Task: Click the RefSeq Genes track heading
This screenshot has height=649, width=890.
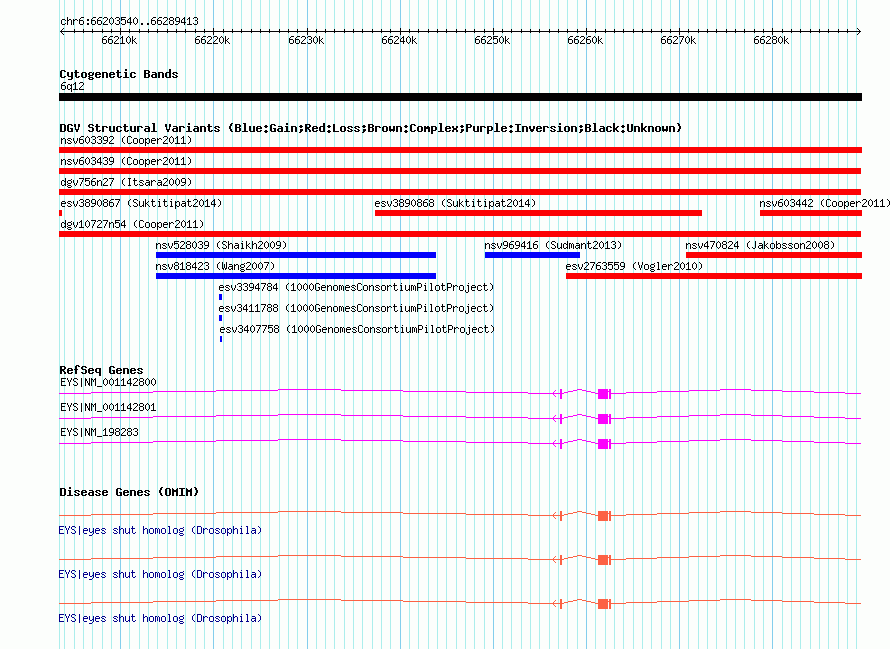Action: pyautogui.click(x=101, y=370)
